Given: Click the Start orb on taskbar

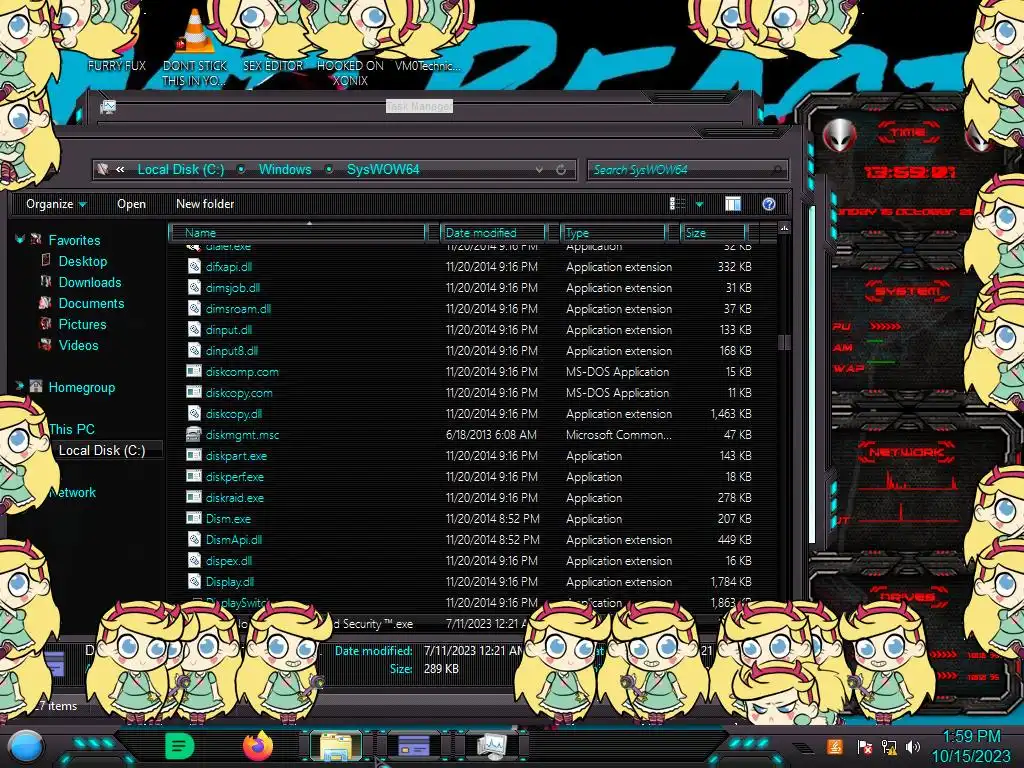Looking at the screenshot, I should (26, 746).
